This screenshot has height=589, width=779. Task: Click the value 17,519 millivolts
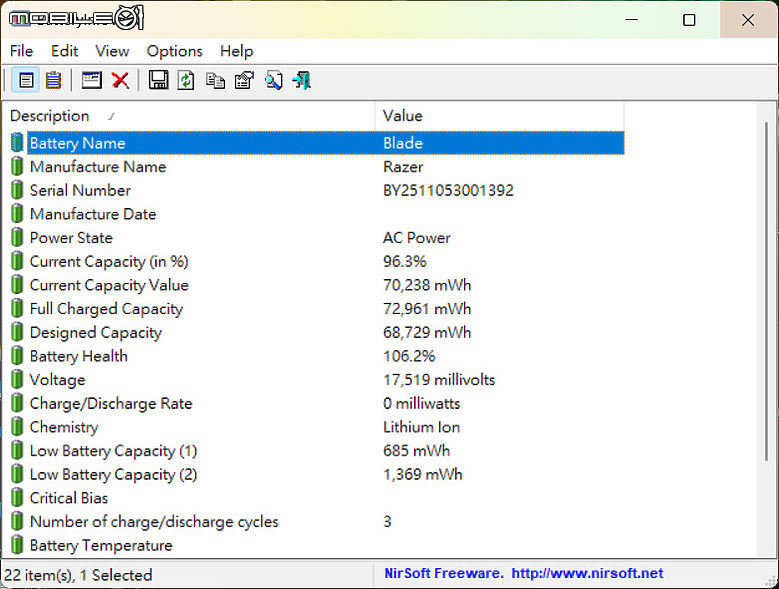pos(439,380)
